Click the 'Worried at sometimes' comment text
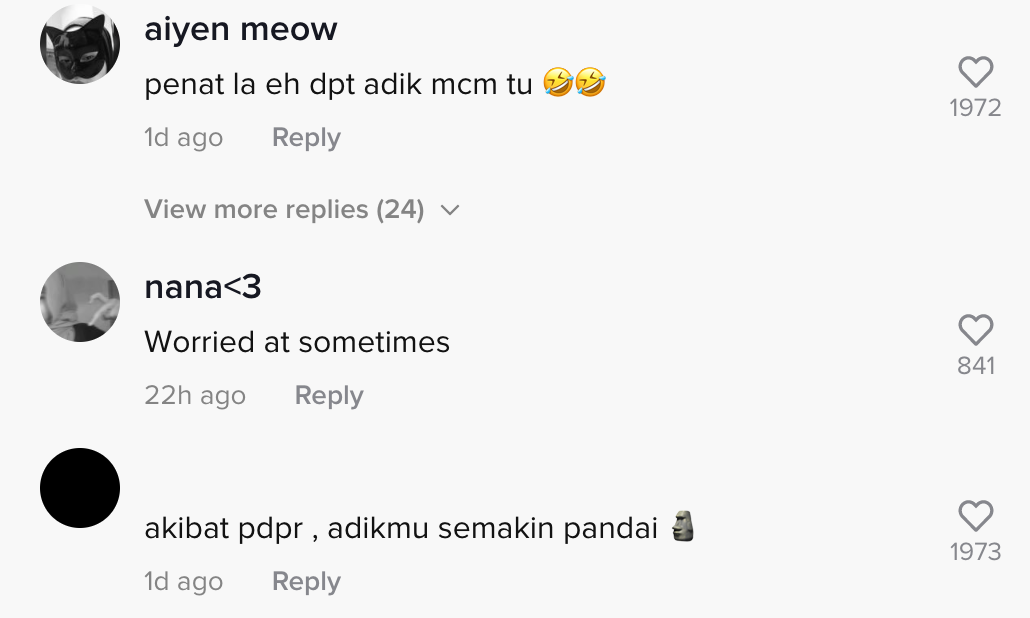1030x618 pixels. pyautogui.click(x=297, y=342)
